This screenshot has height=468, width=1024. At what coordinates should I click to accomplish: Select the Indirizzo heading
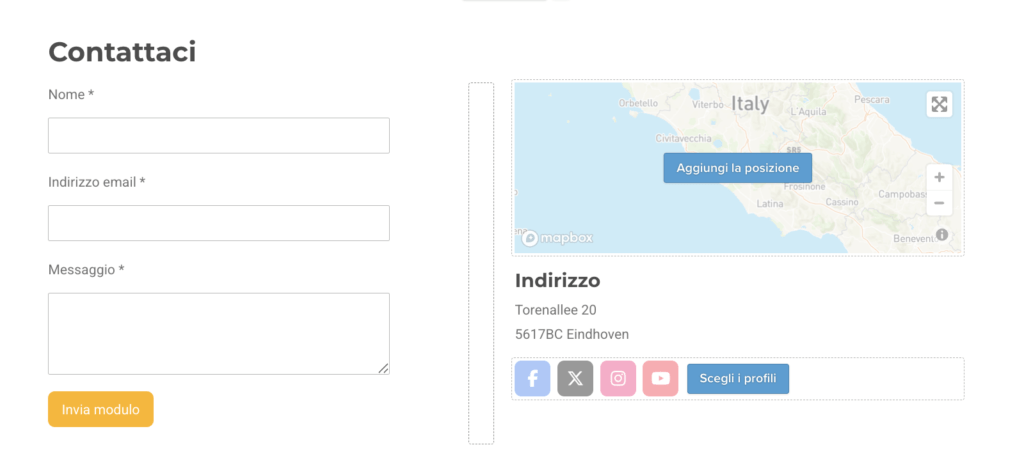pyautogui.click(x=557, y=280)
